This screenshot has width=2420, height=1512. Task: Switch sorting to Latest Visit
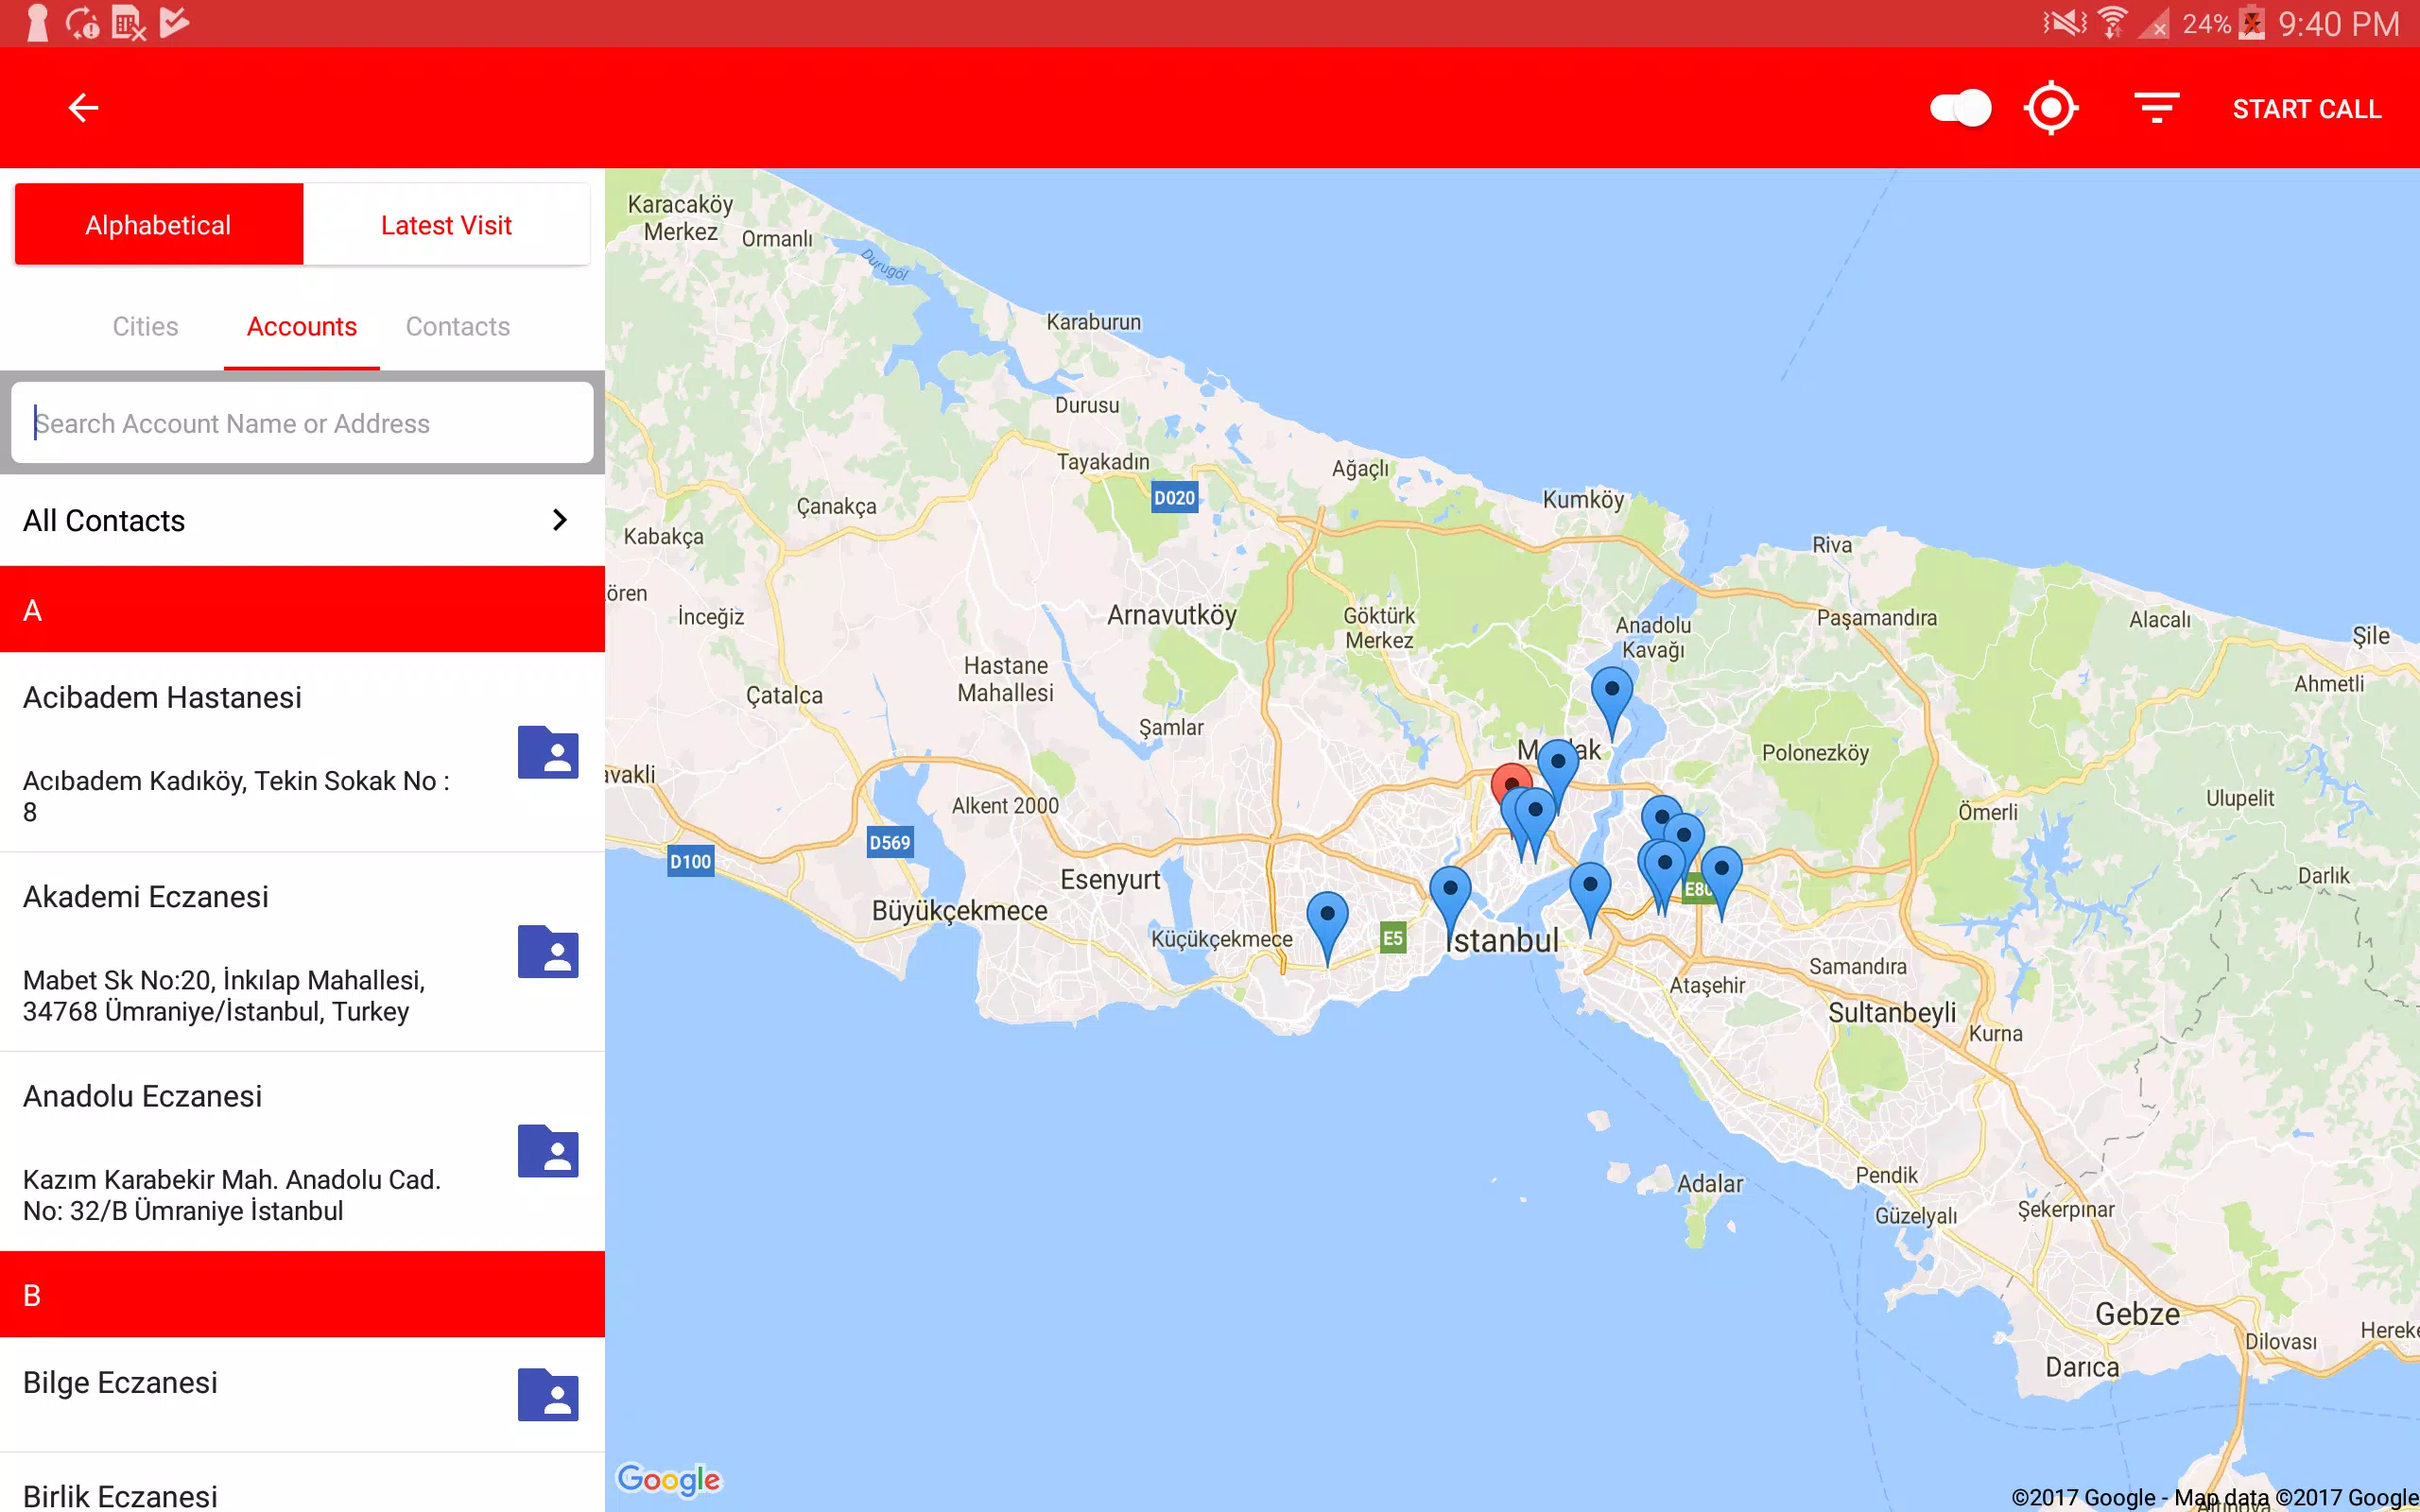pos(446,224)
